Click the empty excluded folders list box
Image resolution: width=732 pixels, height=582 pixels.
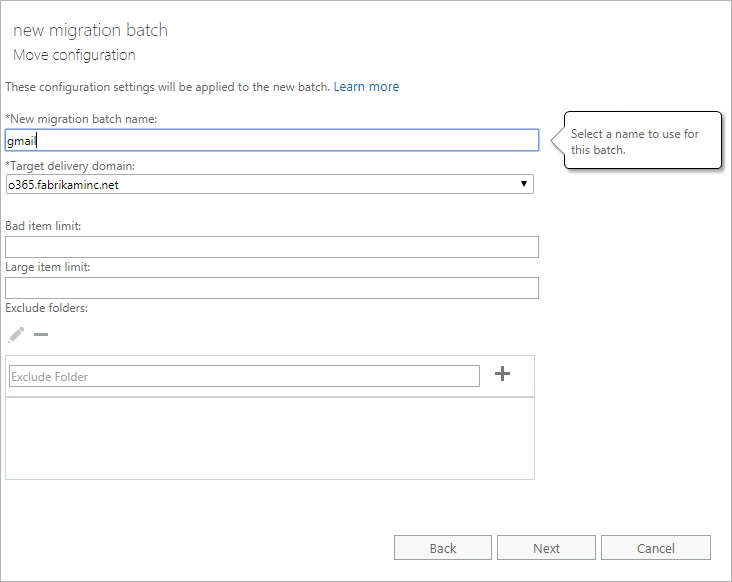(x=269, y=438)
